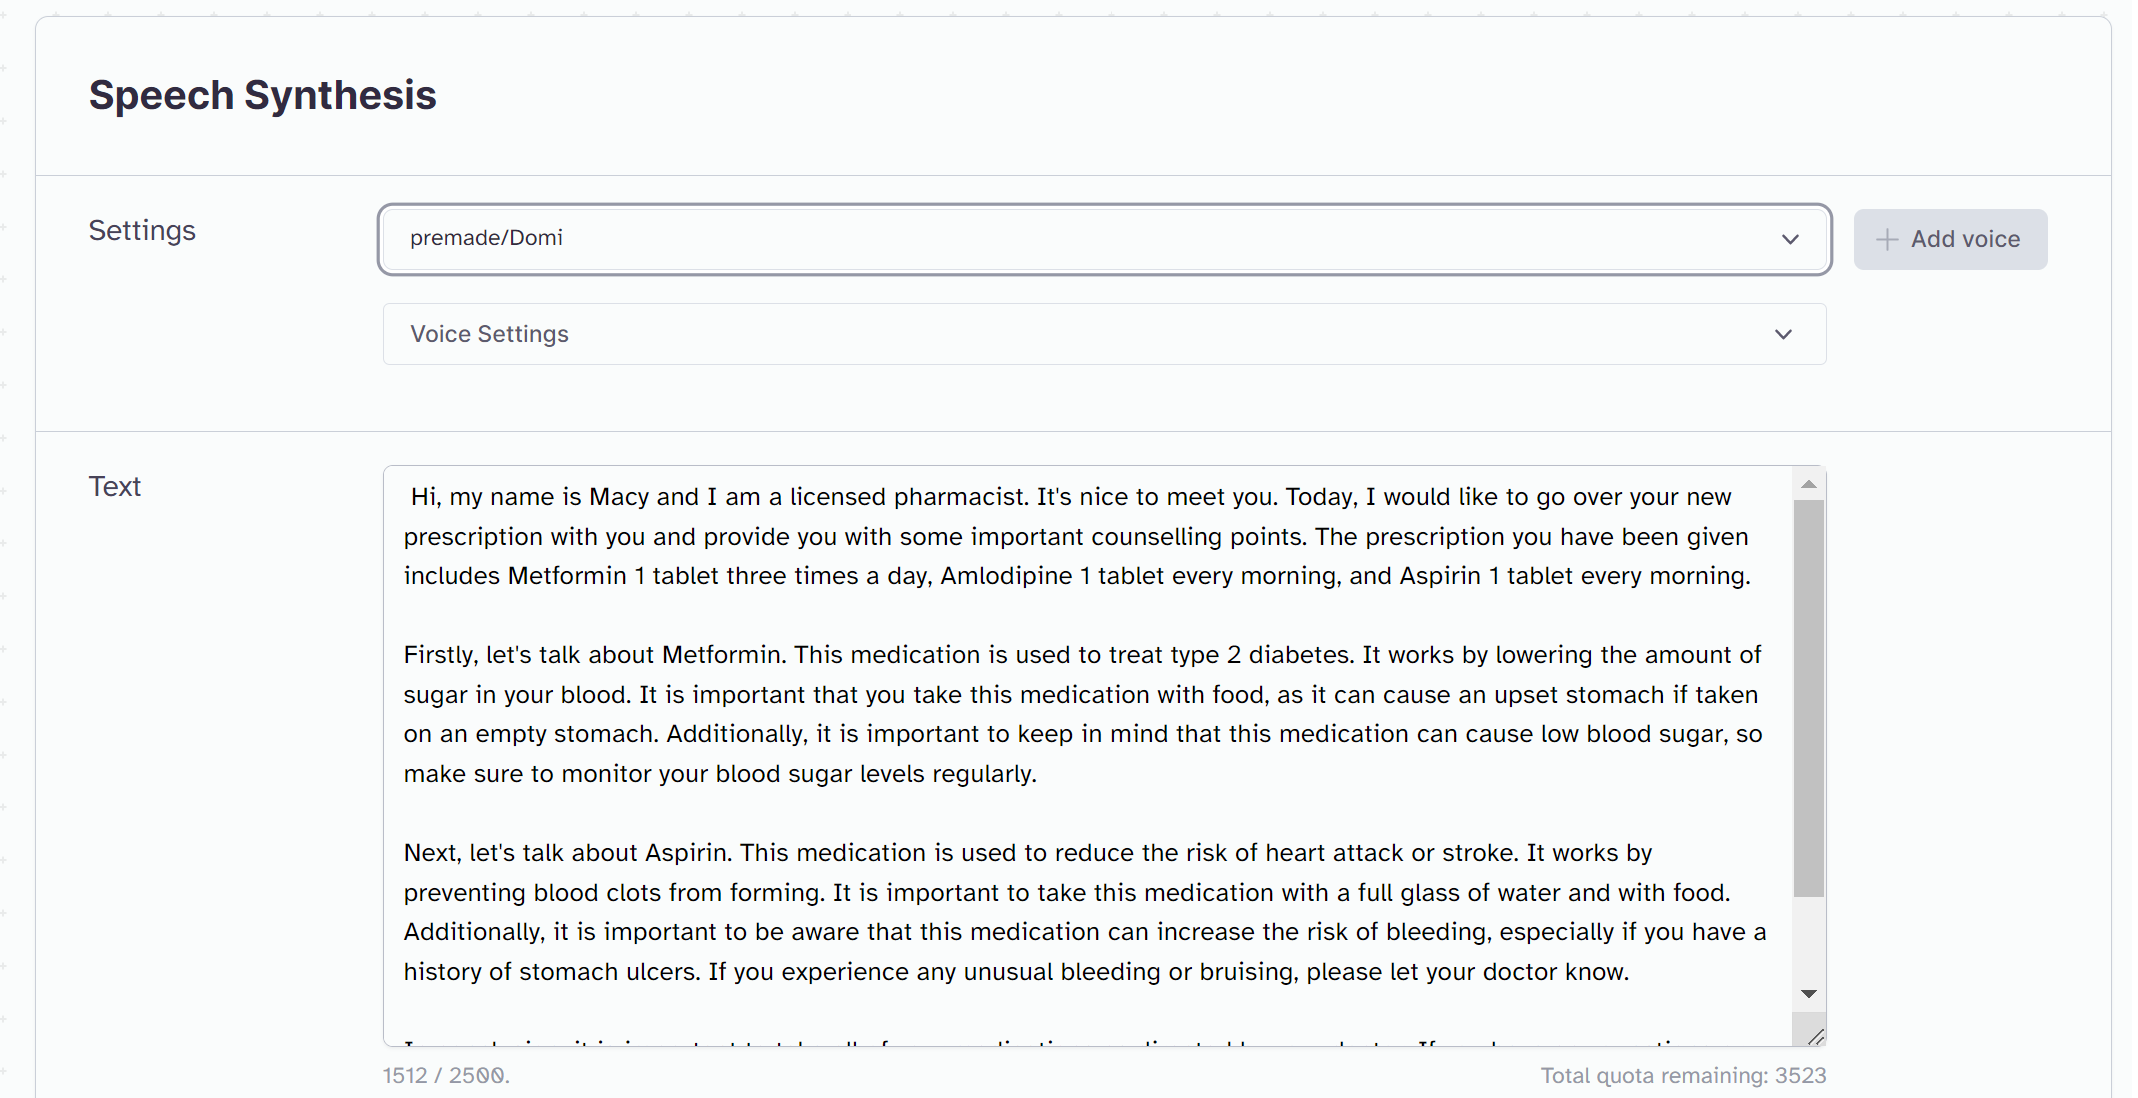Click the chevron arrow in voice selector
The width and height of the screenshot is (2138, 1098).
(1790, 240)
